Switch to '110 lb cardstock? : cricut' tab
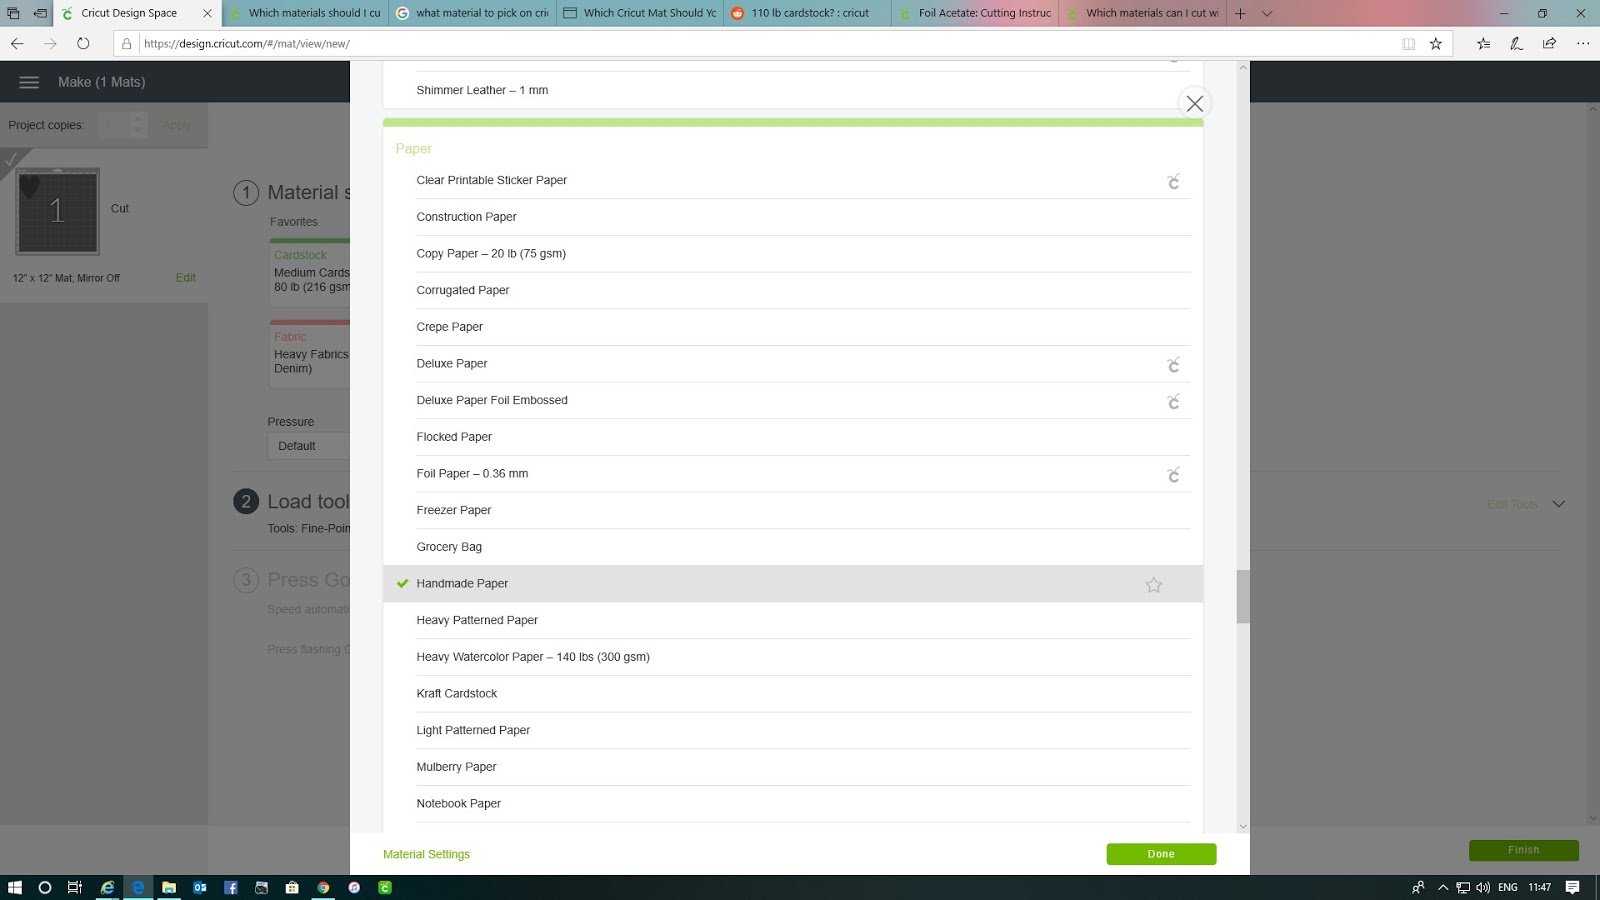This screenshot has height=900, width=1600. (808, 13)
